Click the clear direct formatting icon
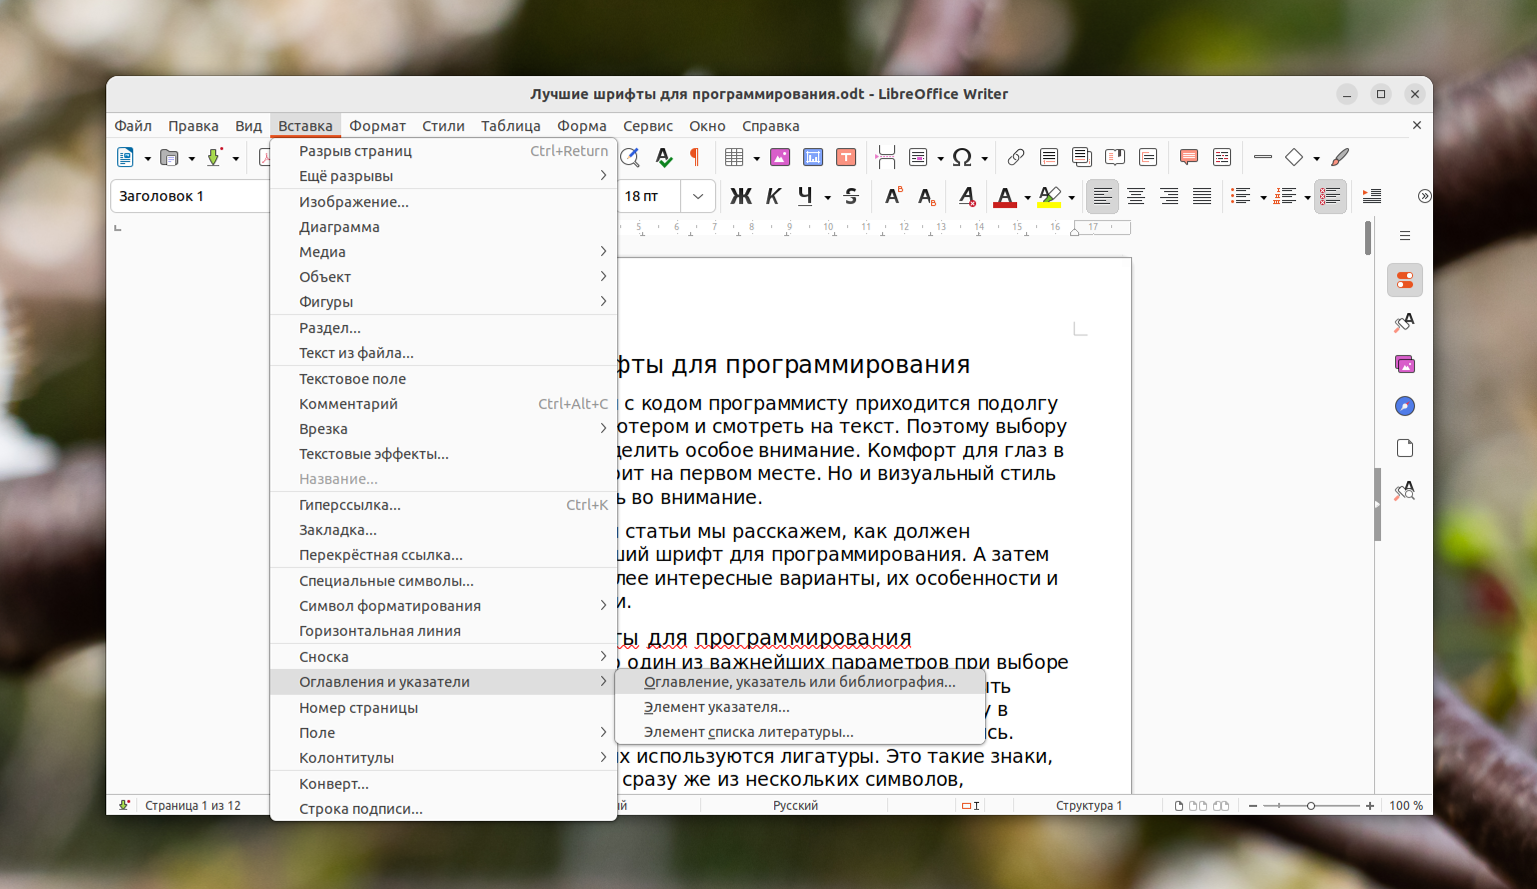 [x=966, y=197]
